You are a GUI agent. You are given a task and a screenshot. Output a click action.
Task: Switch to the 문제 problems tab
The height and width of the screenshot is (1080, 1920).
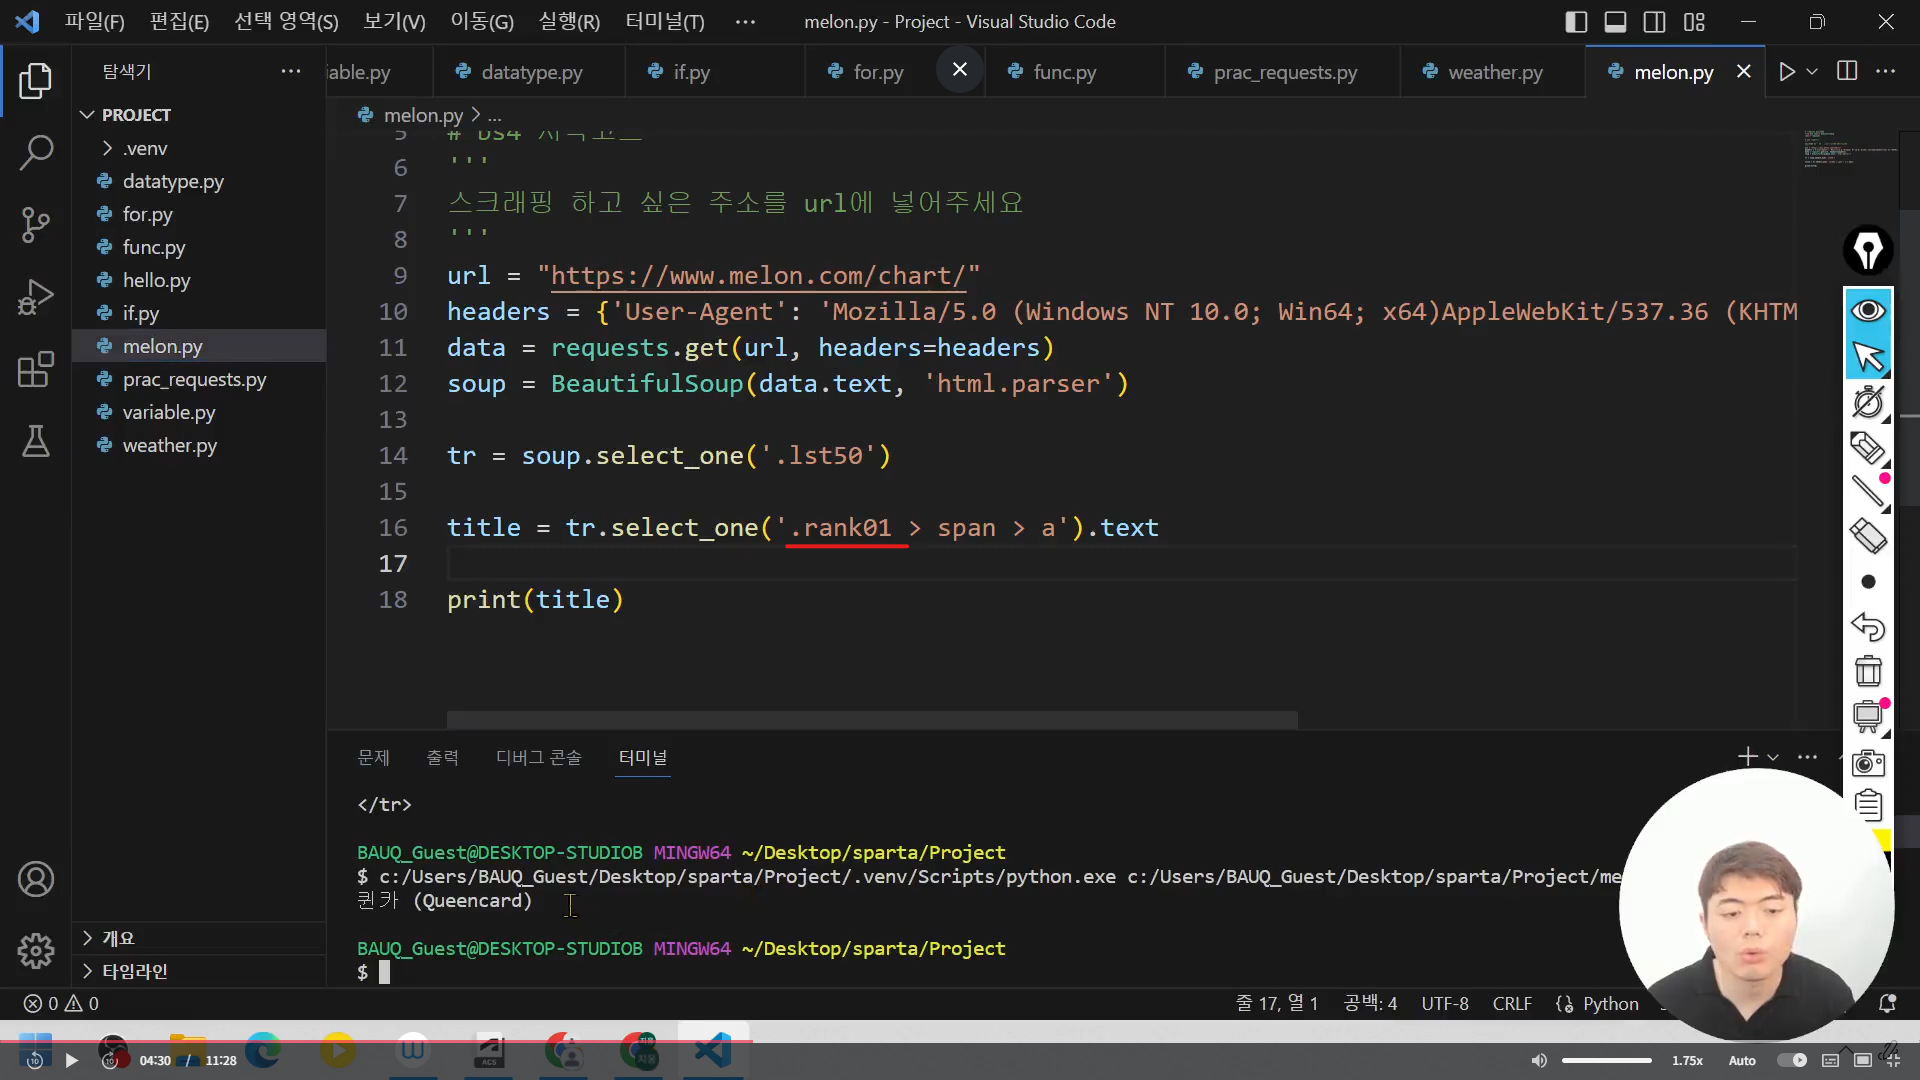[373, 757]
